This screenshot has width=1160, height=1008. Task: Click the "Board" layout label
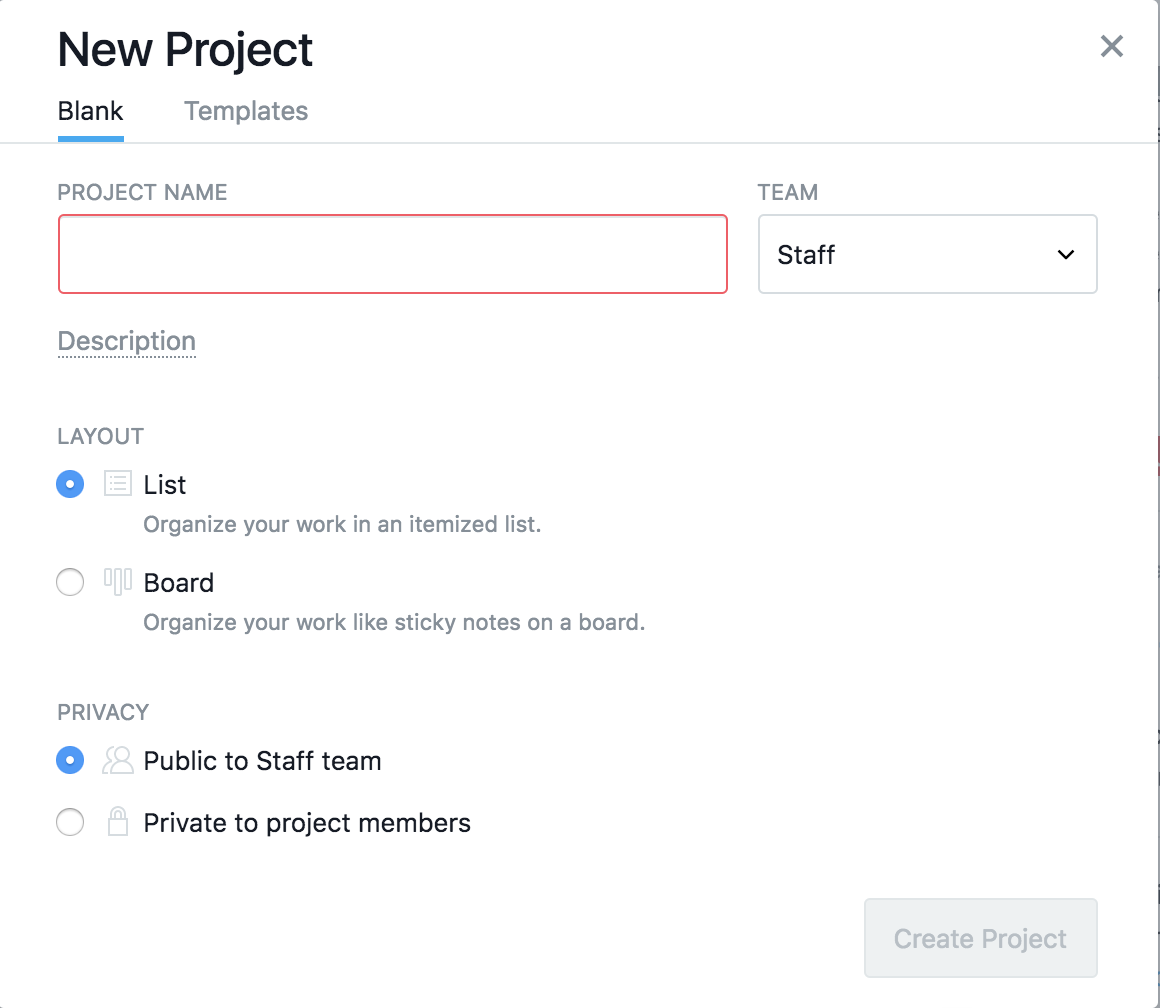(179, 583)
